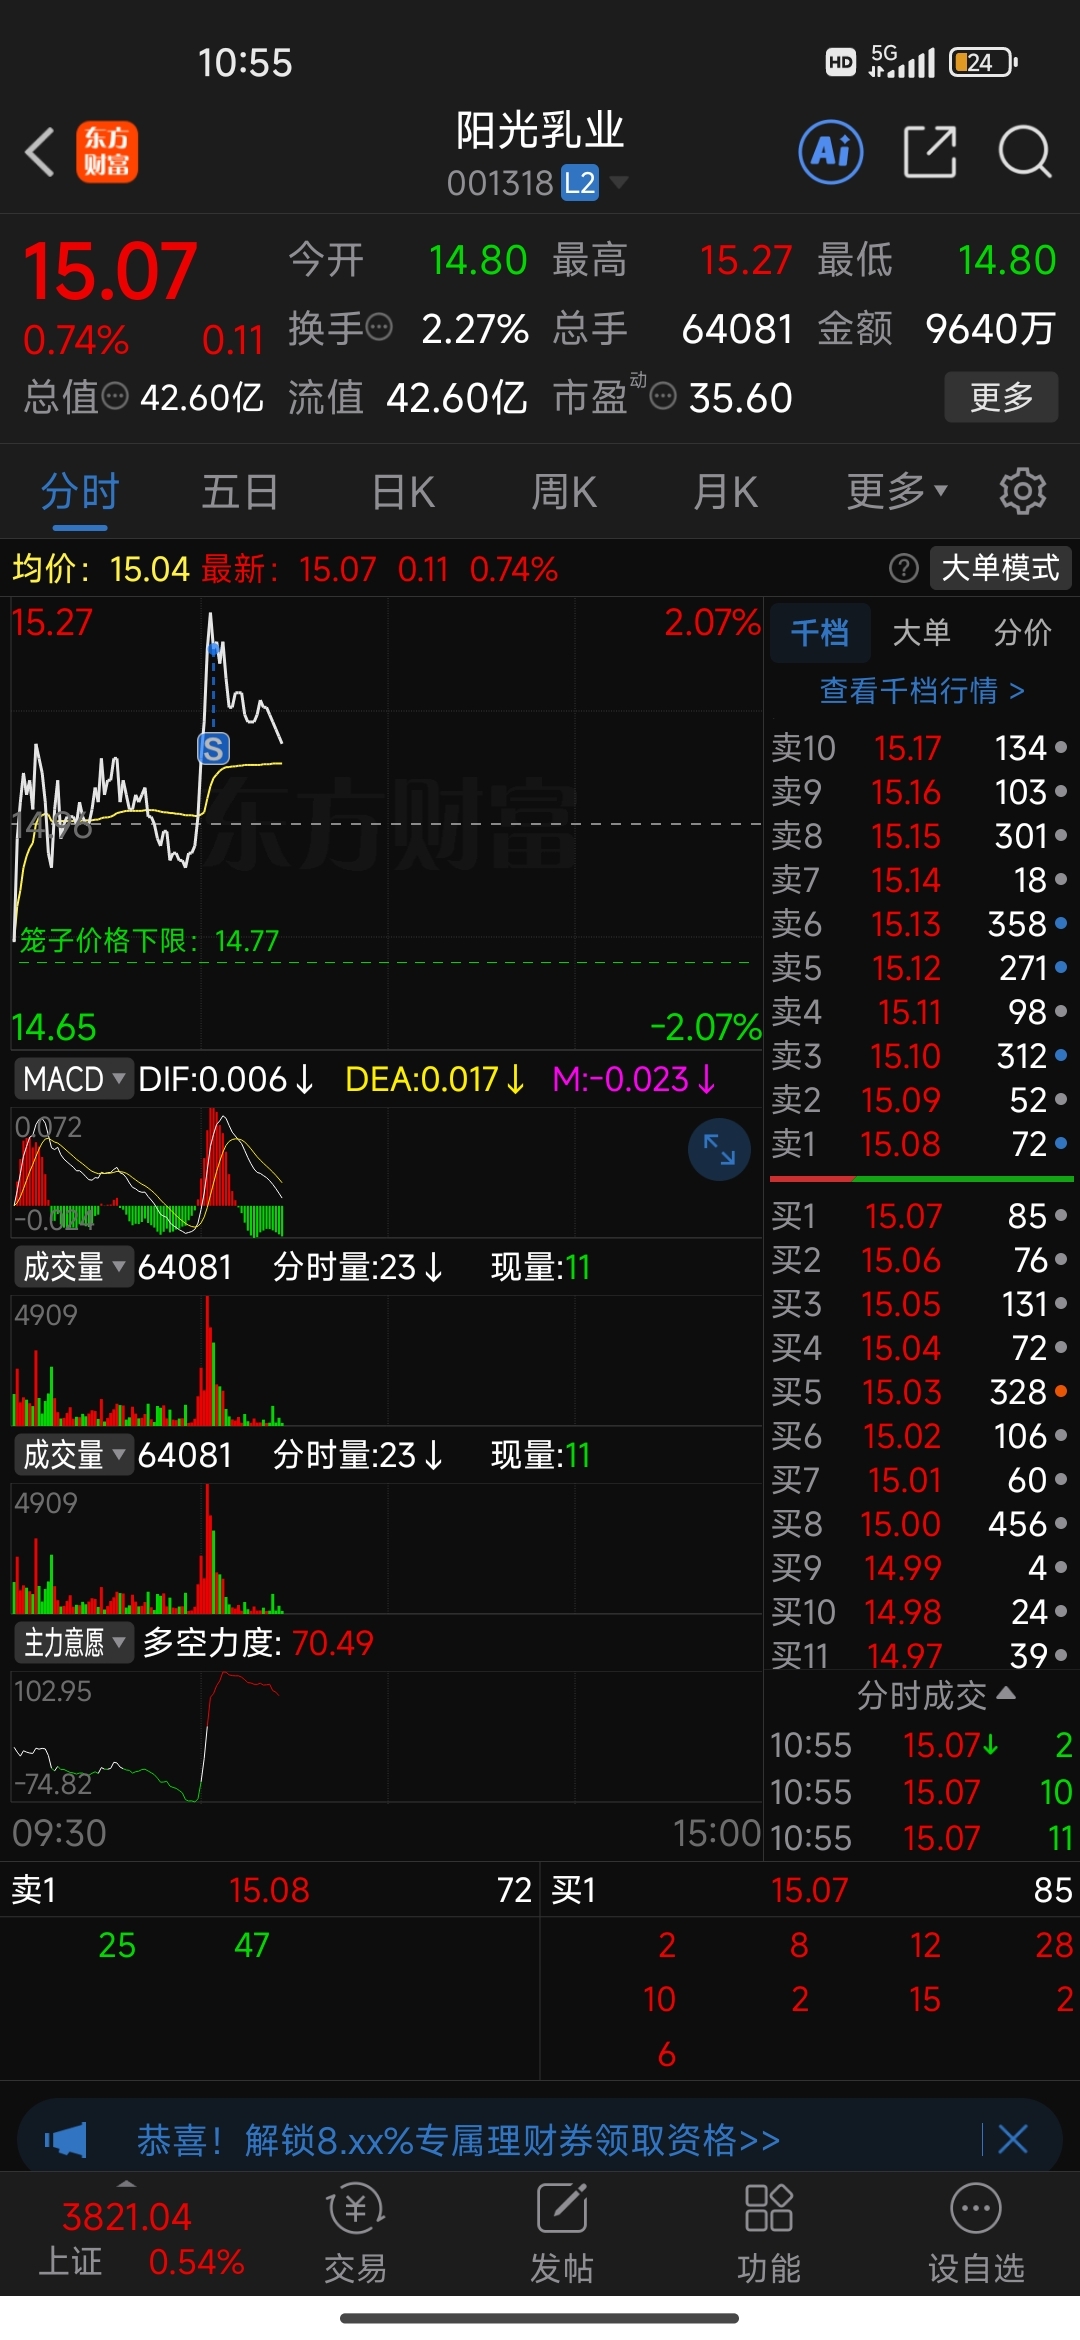Screen dimensions: 1080x2340
Task: Tap the 卖1 row at 15.08 in order book
Action: pos(920,1144)
